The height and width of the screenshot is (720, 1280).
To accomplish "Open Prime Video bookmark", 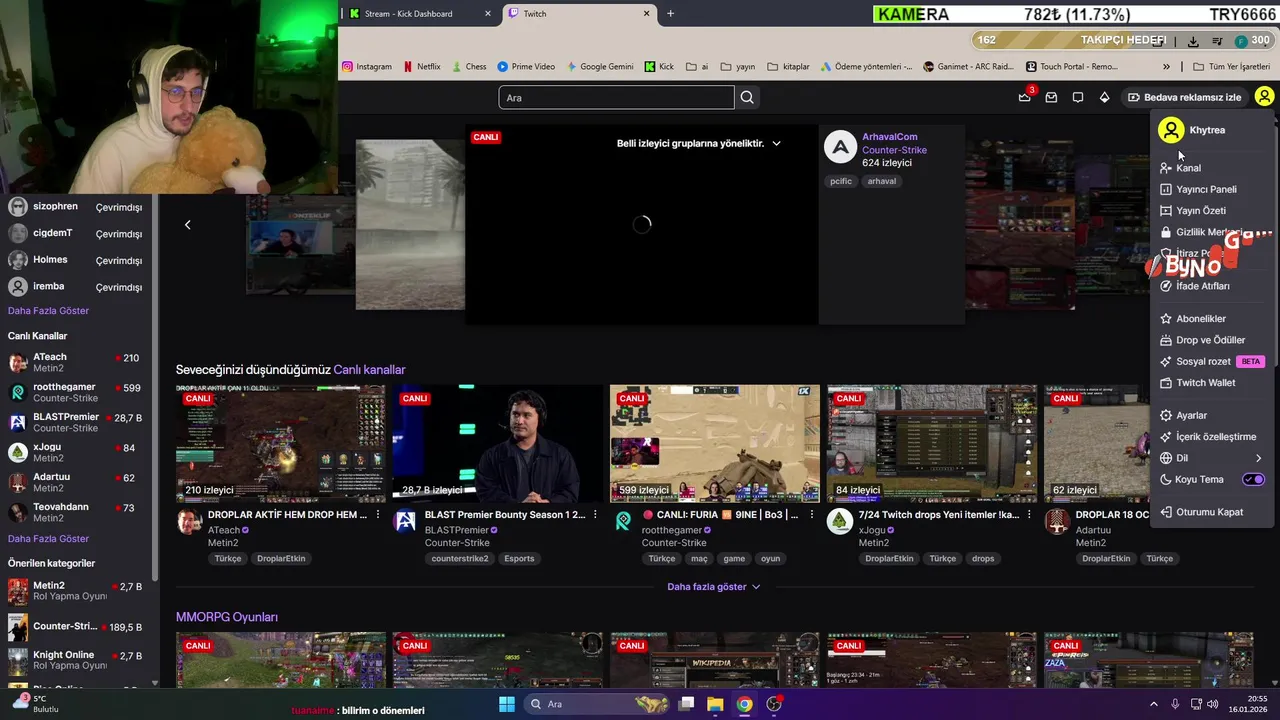I will coord(526,67).
